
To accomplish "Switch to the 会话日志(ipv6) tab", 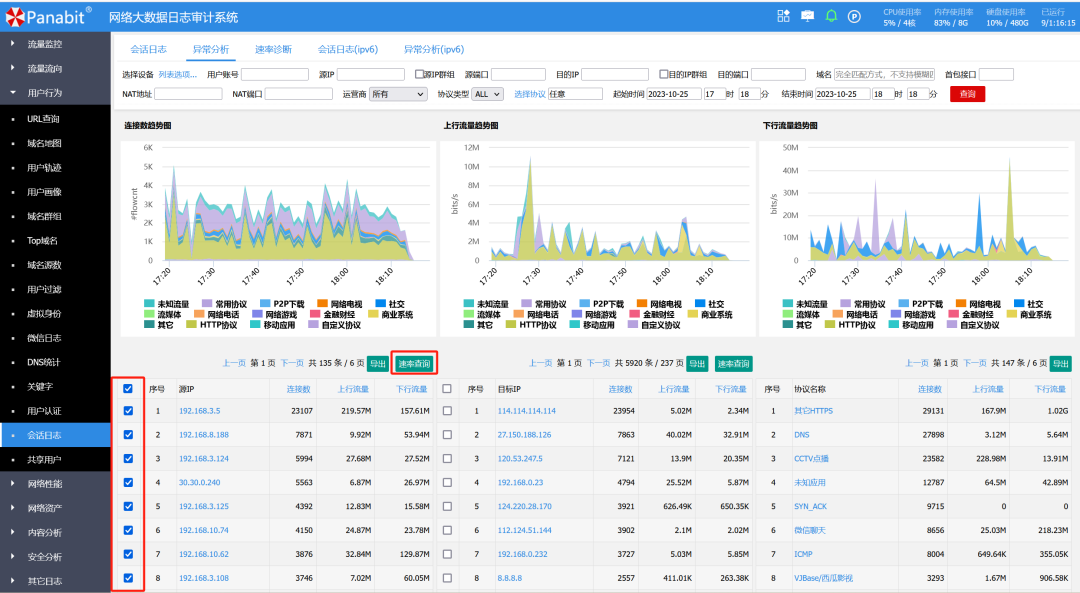I will pyautogui.click(x=348, y=49).
